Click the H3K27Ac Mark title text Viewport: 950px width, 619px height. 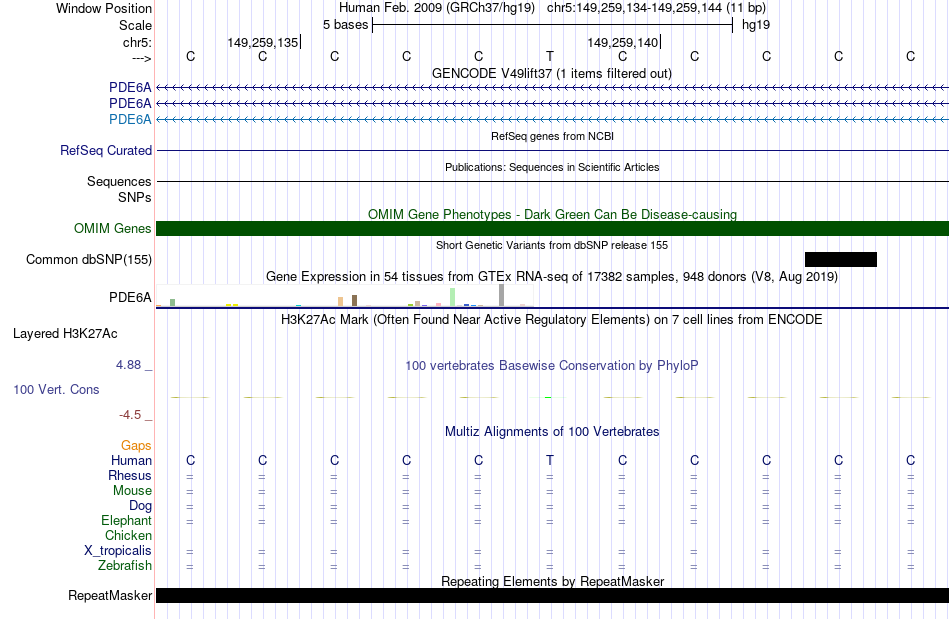(x=552, y=320)
